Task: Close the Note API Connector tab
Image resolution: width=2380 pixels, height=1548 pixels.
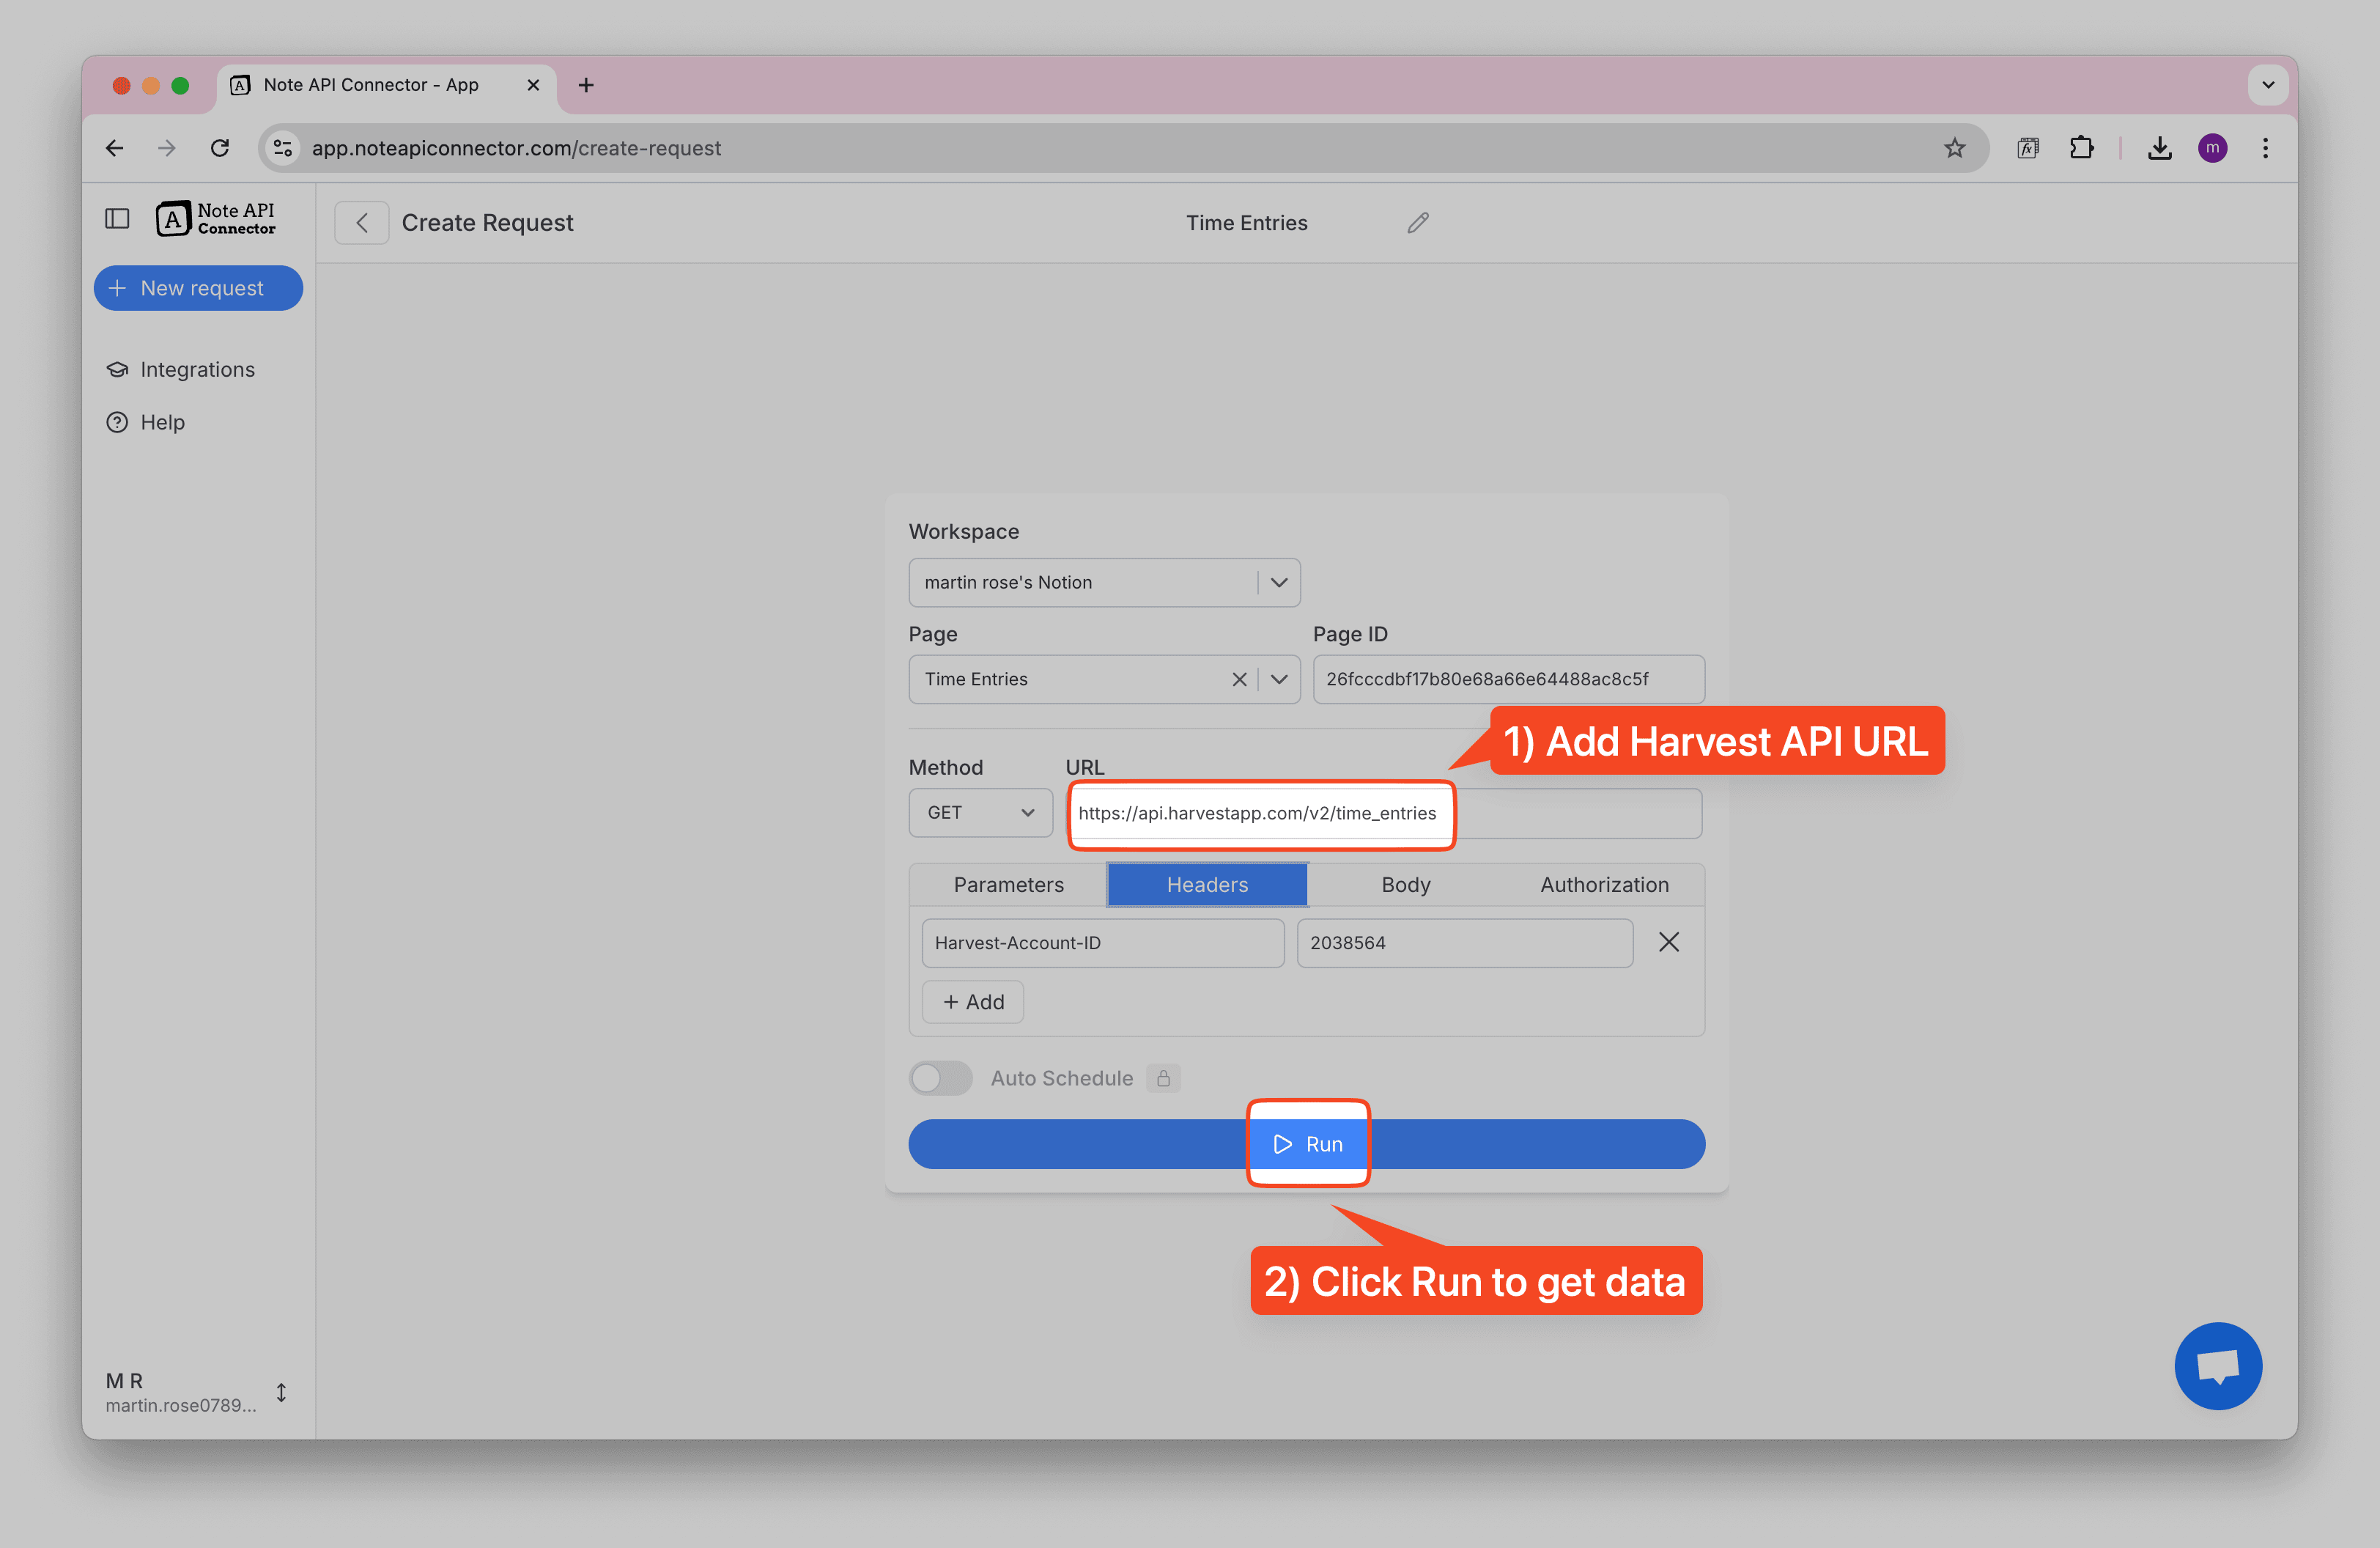Action: [533, 85]
